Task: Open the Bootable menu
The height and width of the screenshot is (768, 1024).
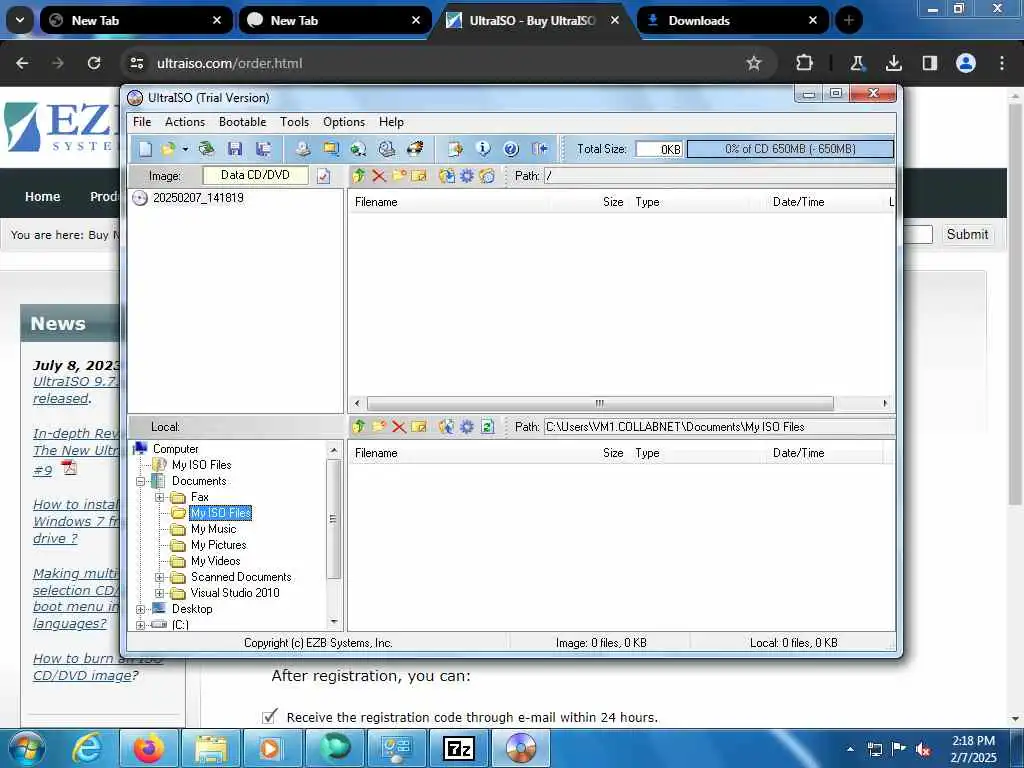Action: pos(242,122)
